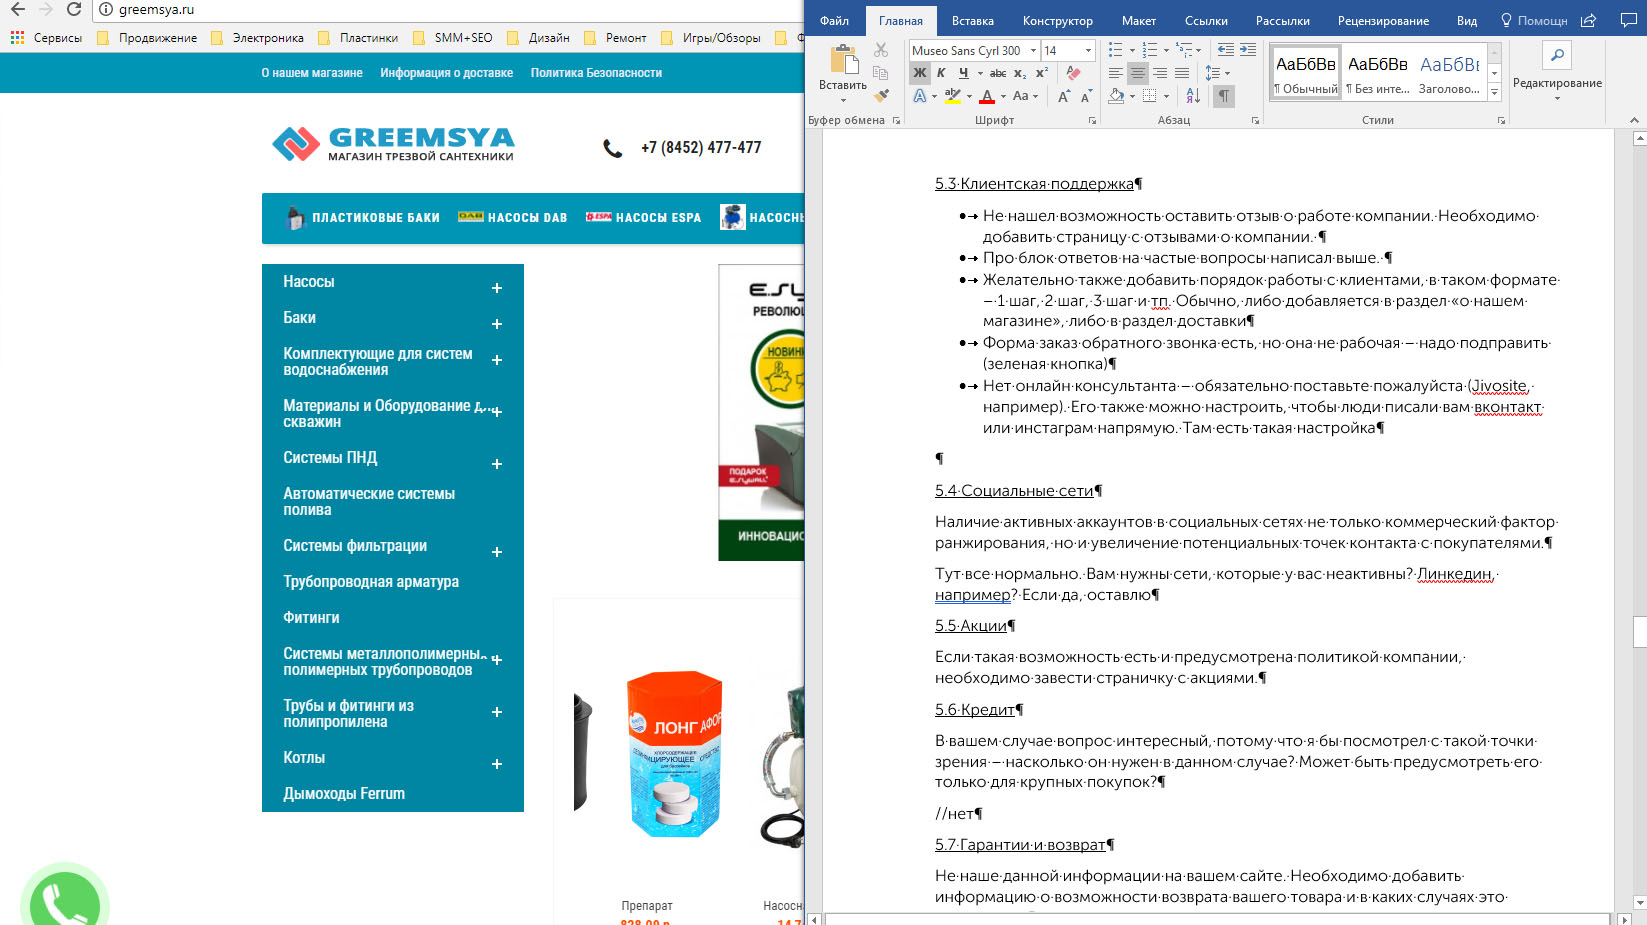Expand the styles gallery more arrow
The height and width of the screenshot is (925, 1647).
[1494, 92]
